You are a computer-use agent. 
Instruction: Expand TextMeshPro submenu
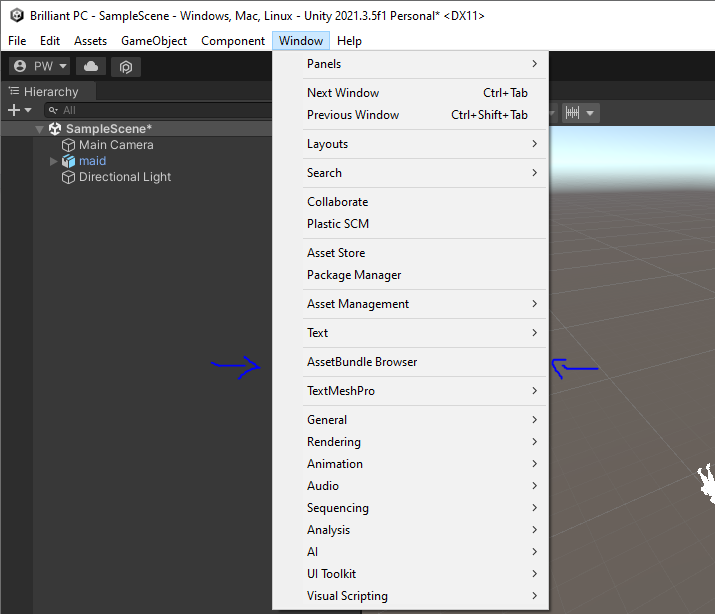410,391
